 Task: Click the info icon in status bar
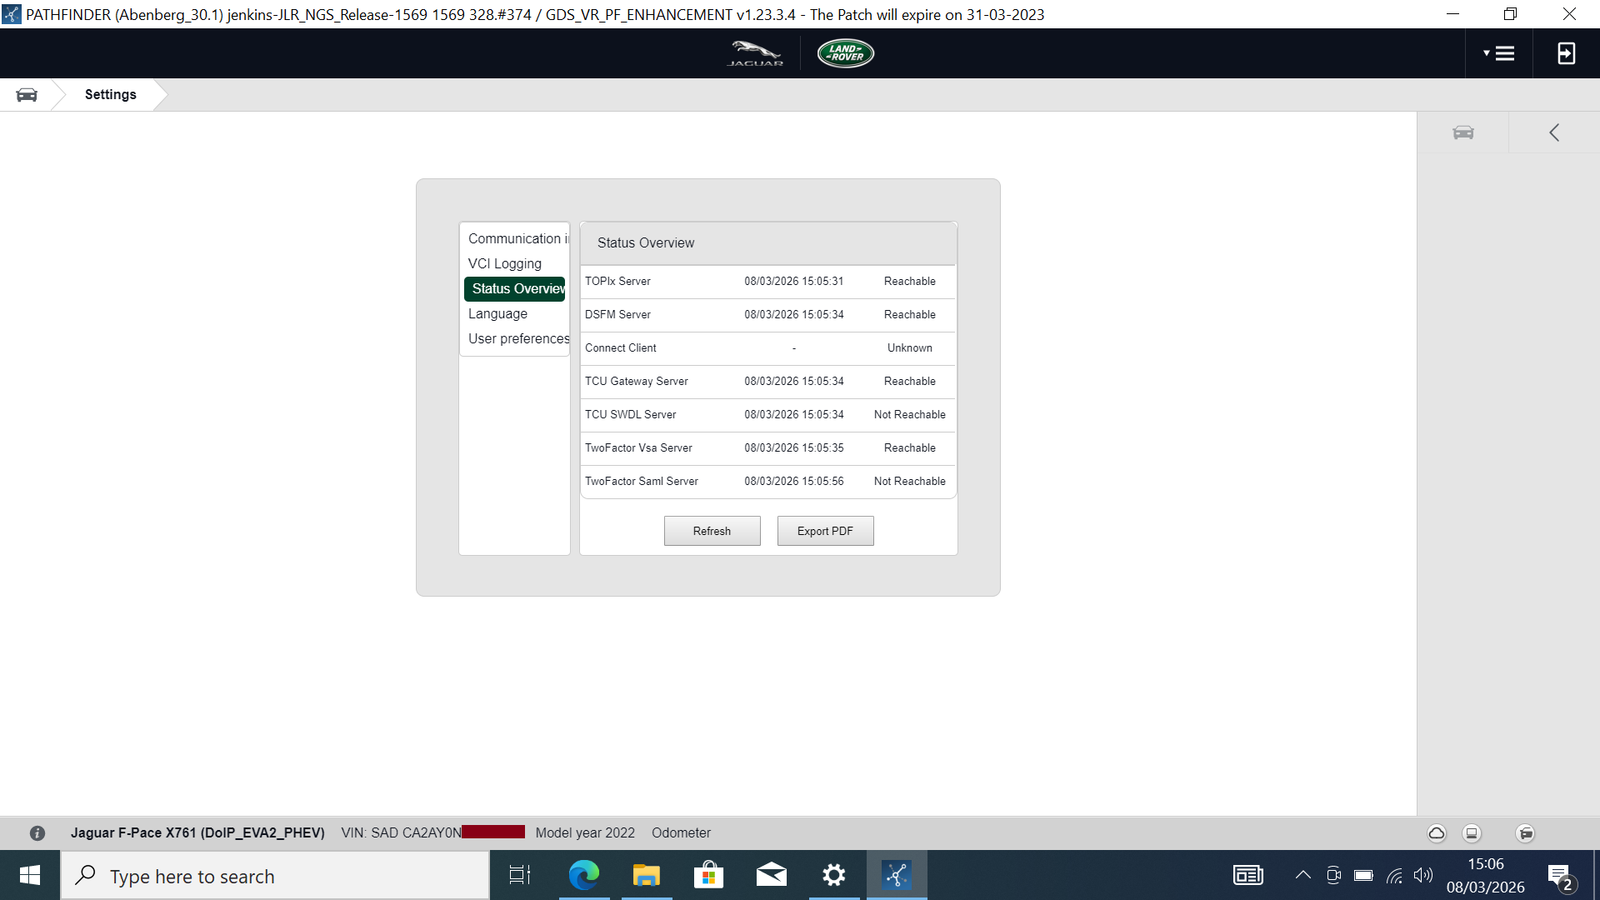[37, 833]
